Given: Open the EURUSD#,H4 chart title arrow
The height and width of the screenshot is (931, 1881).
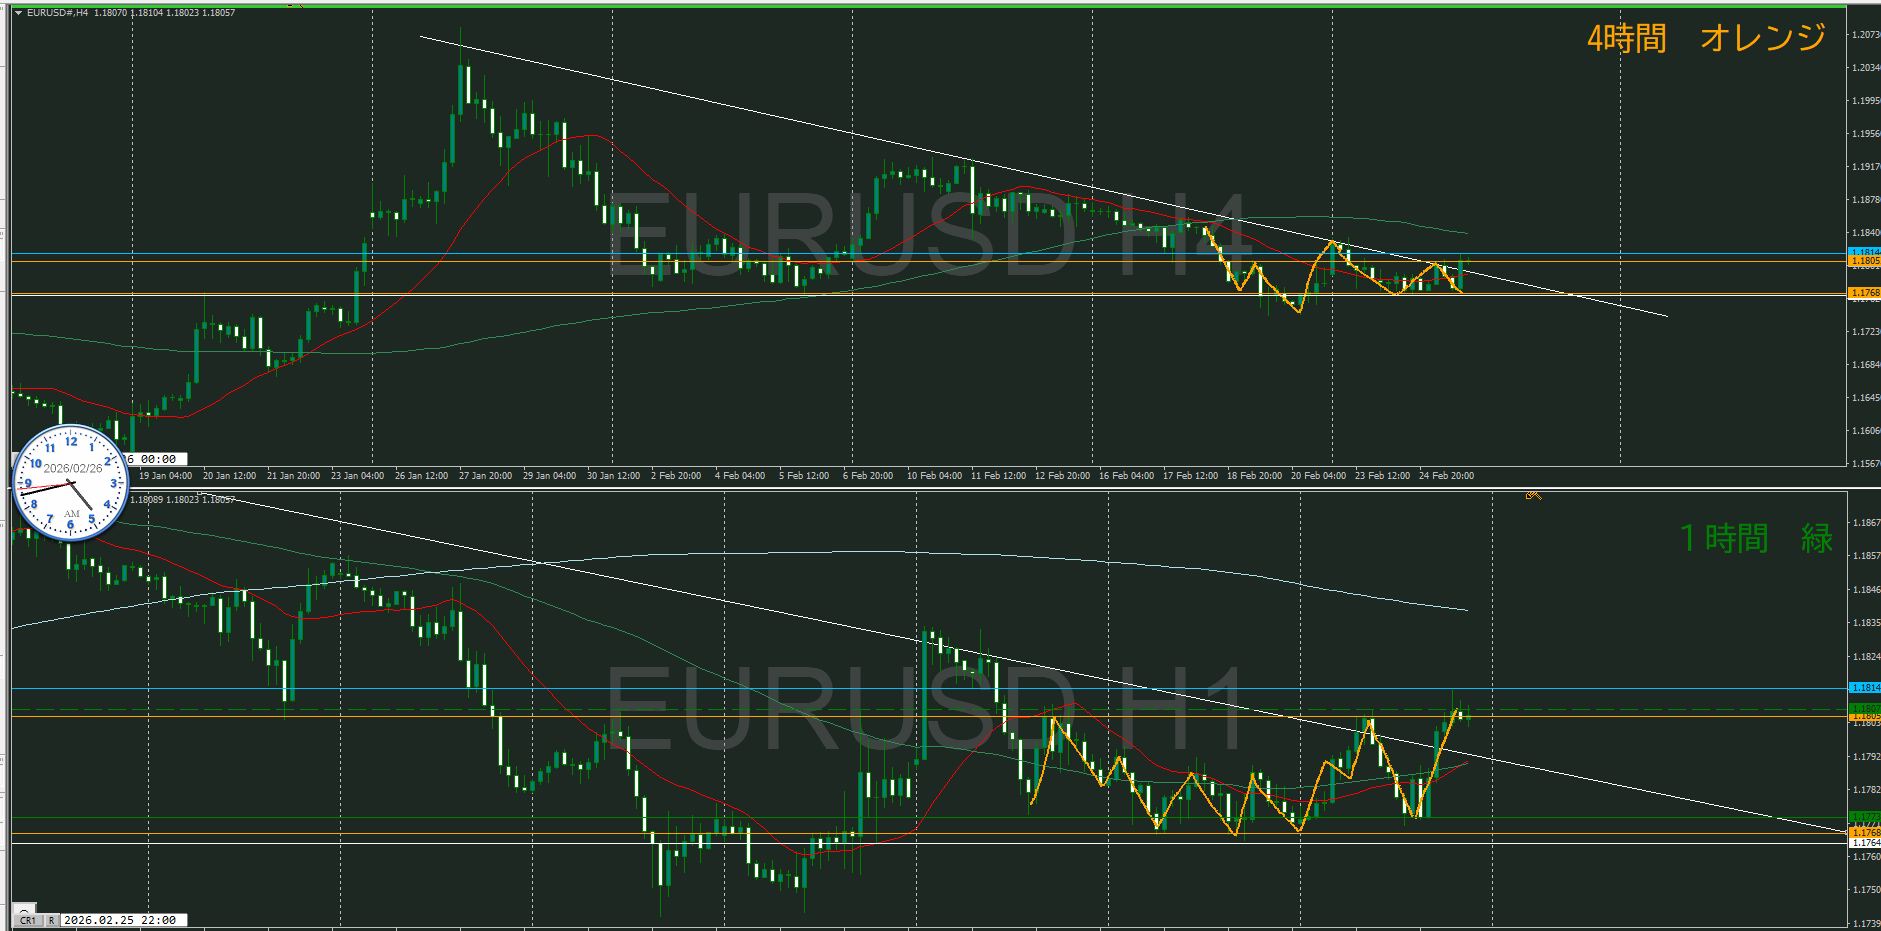Looking at the screenshot, I should pos(18,13).
